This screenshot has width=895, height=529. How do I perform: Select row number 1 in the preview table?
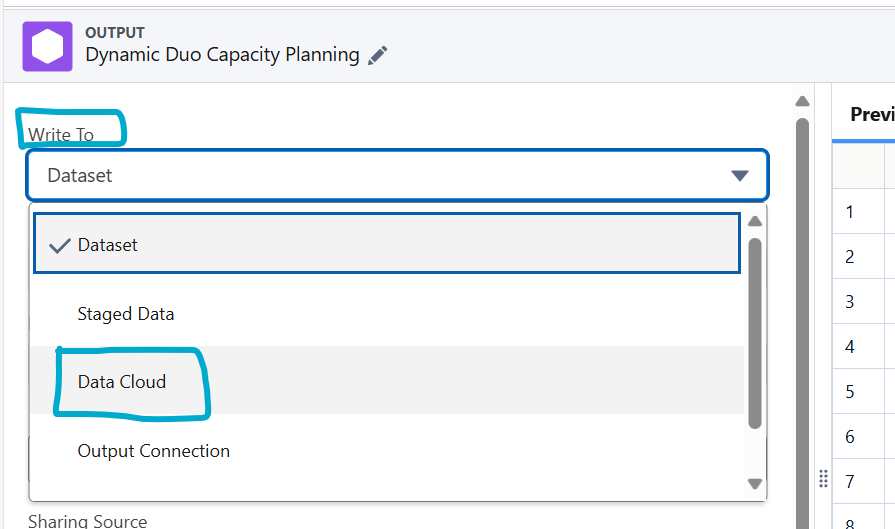coord(850,212)
